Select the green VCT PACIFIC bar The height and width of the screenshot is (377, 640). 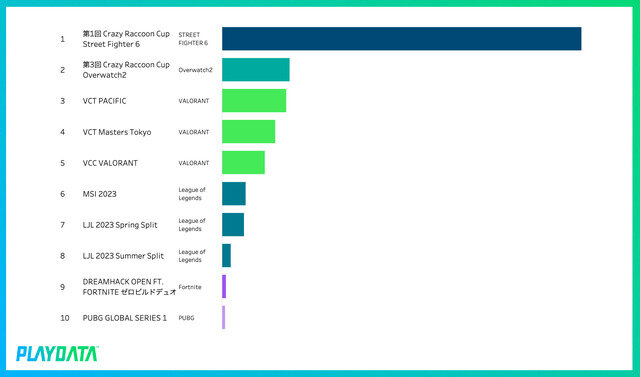click(254, 100)
